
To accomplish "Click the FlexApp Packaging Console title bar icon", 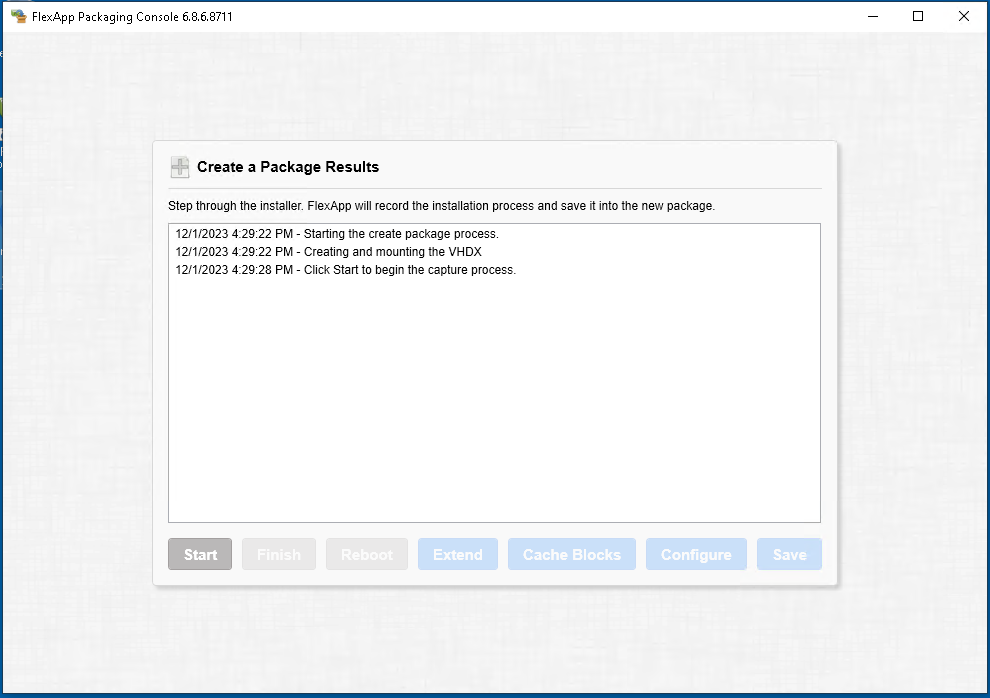I will click(x=18, y=16).
